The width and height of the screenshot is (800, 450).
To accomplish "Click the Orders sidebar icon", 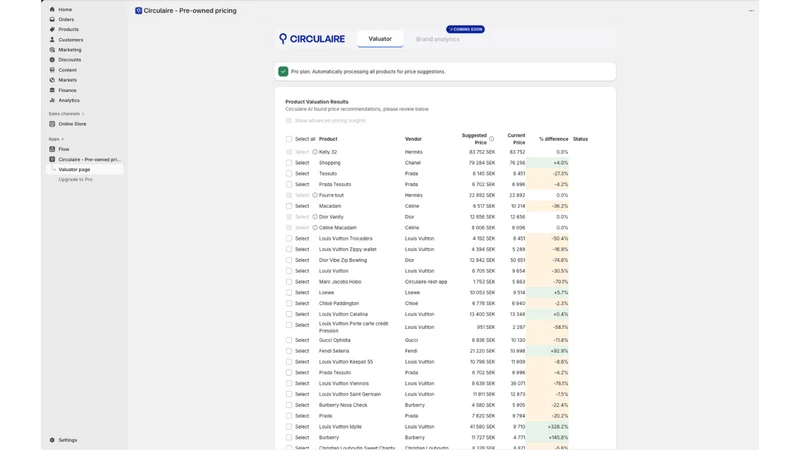I will click(52, 19).
